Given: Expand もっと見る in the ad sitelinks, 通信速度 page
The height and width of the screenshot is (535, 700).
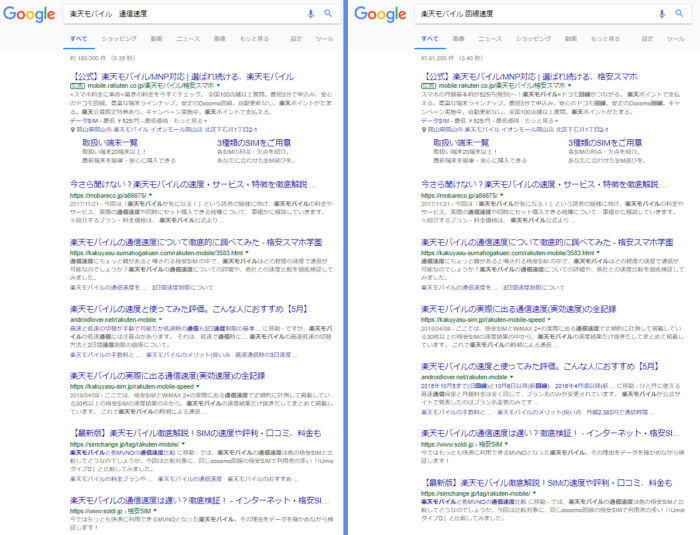Looking at the screenshot, I should coord(190,121).
